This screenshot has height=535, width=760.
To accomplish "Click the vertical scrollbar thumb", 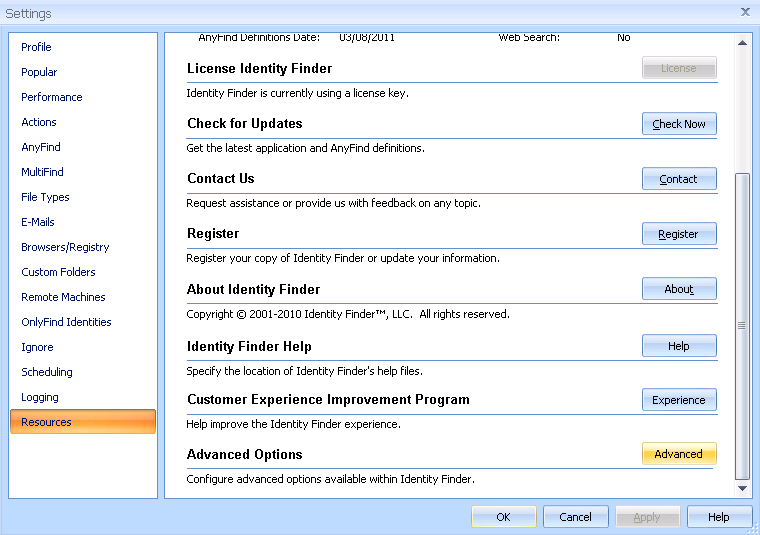I will [x=742, y=326].
